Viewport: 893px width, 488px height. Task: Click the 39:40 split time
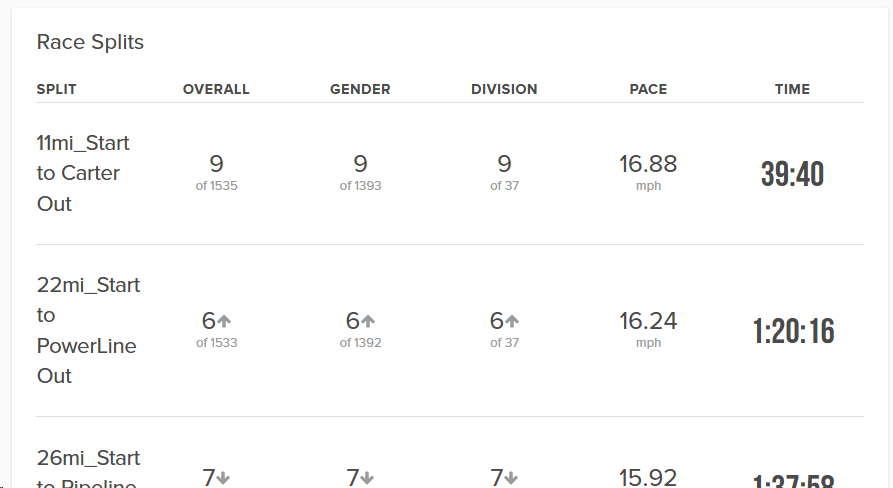point(792,174)
